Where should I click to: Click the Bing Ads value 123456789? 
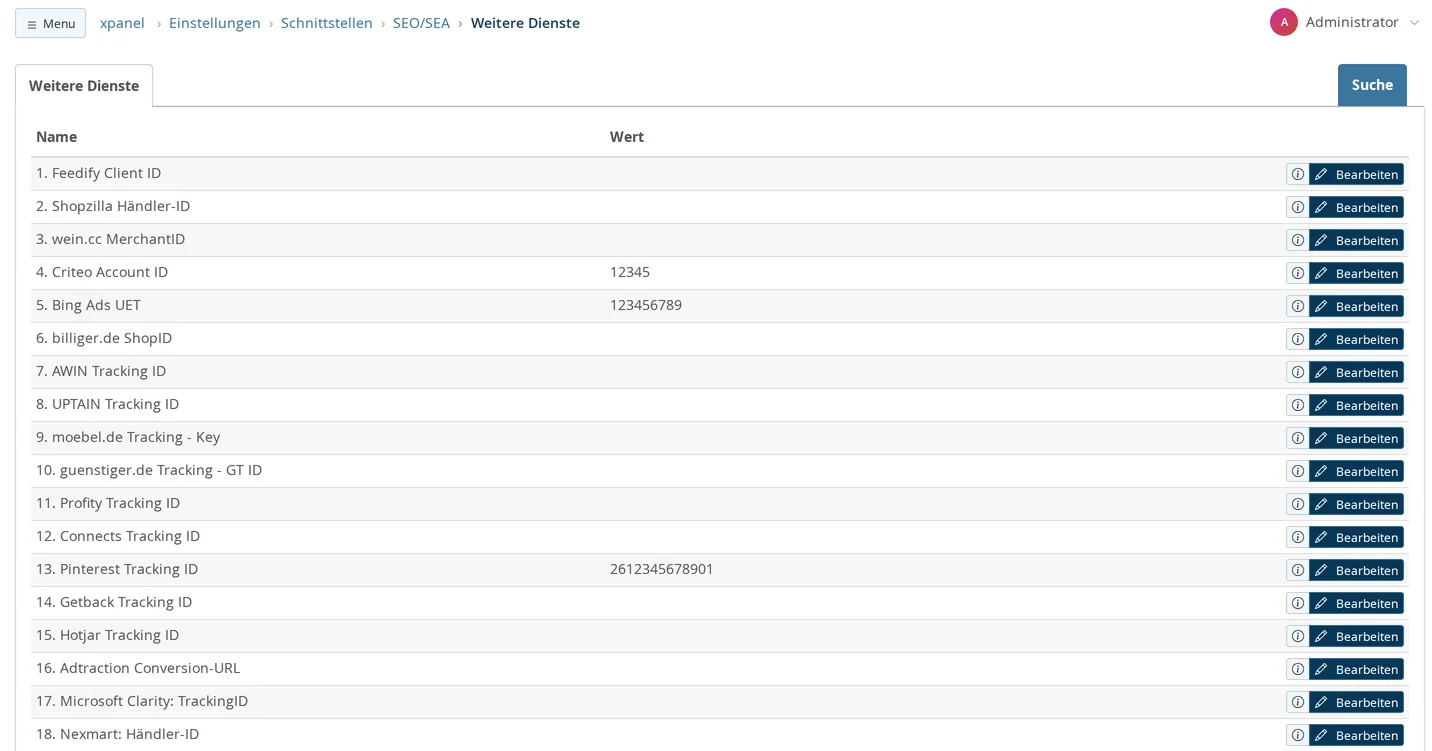point(646,305)
